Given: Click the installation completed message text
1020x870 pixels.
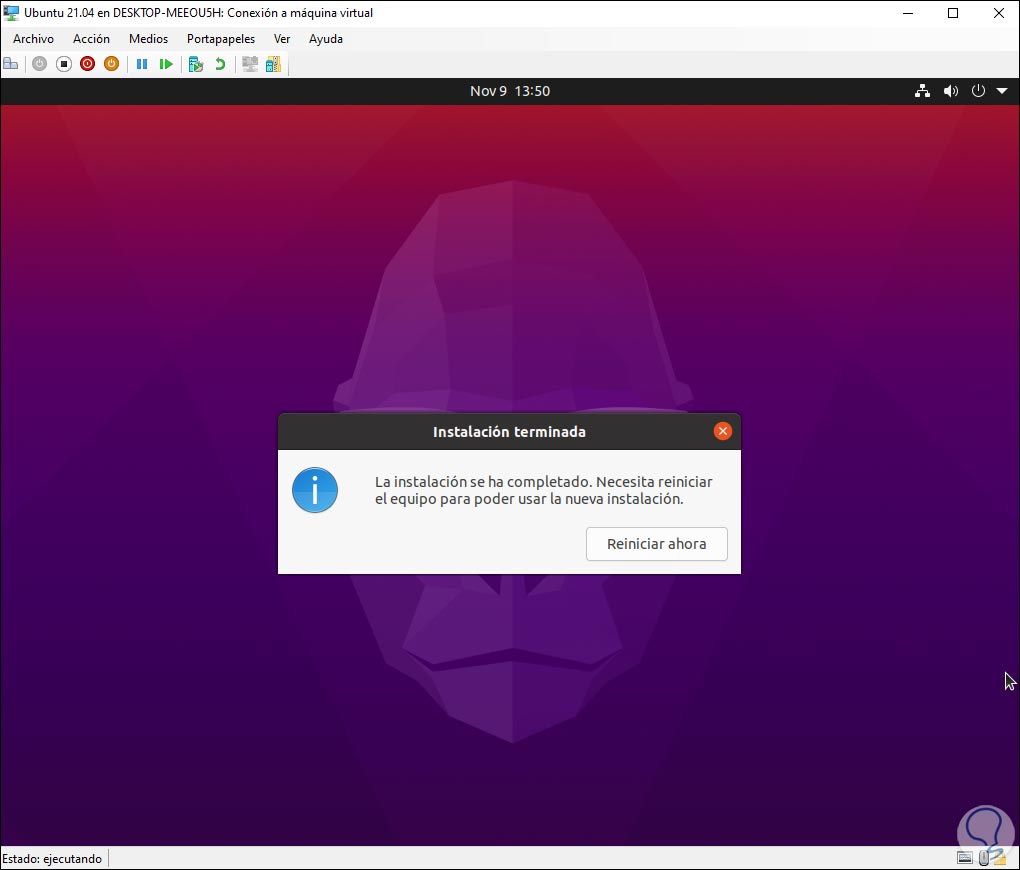Looking at the screenshot, I should (543, 491).
